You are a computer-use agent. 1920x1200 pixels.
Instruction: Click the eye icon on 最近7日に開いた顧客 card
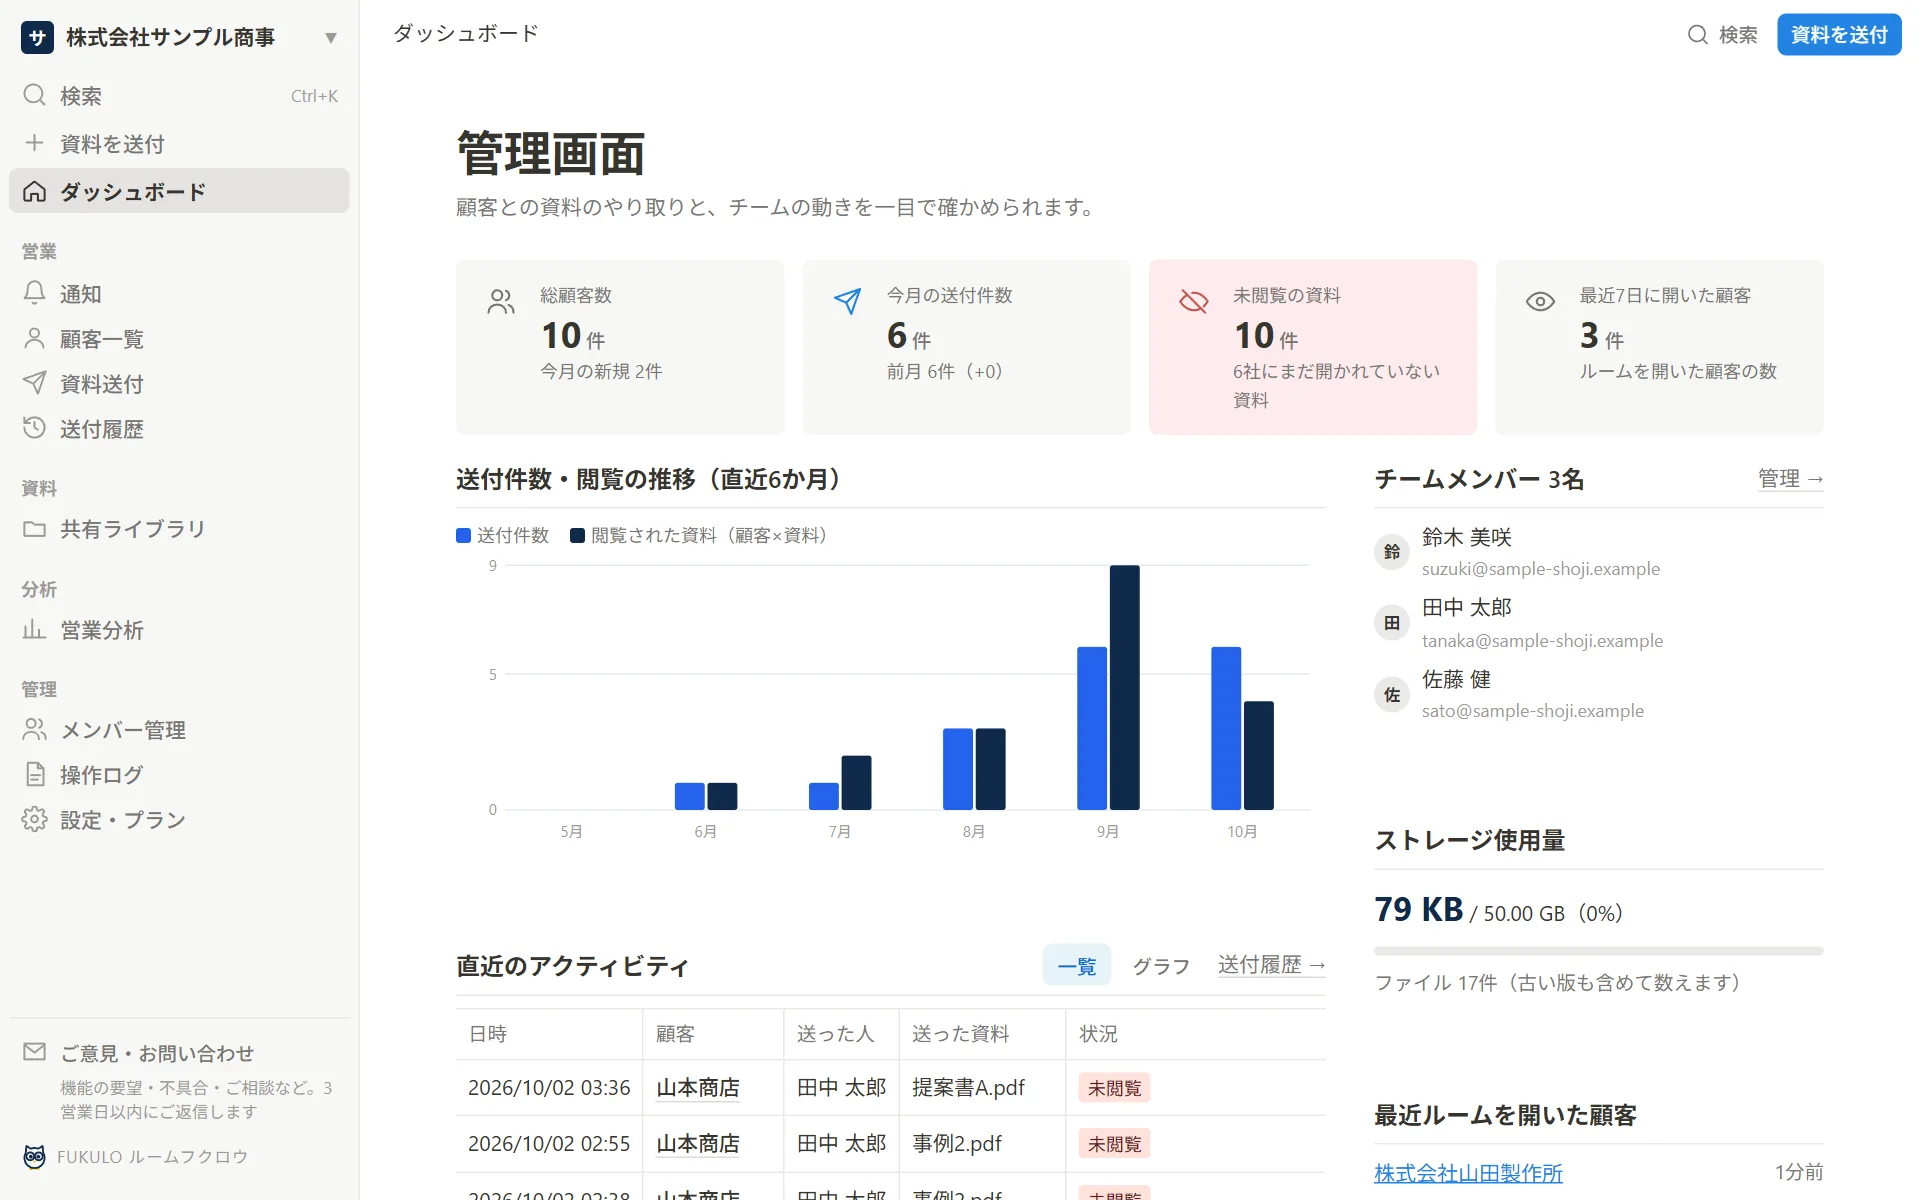pos(1540,301)
